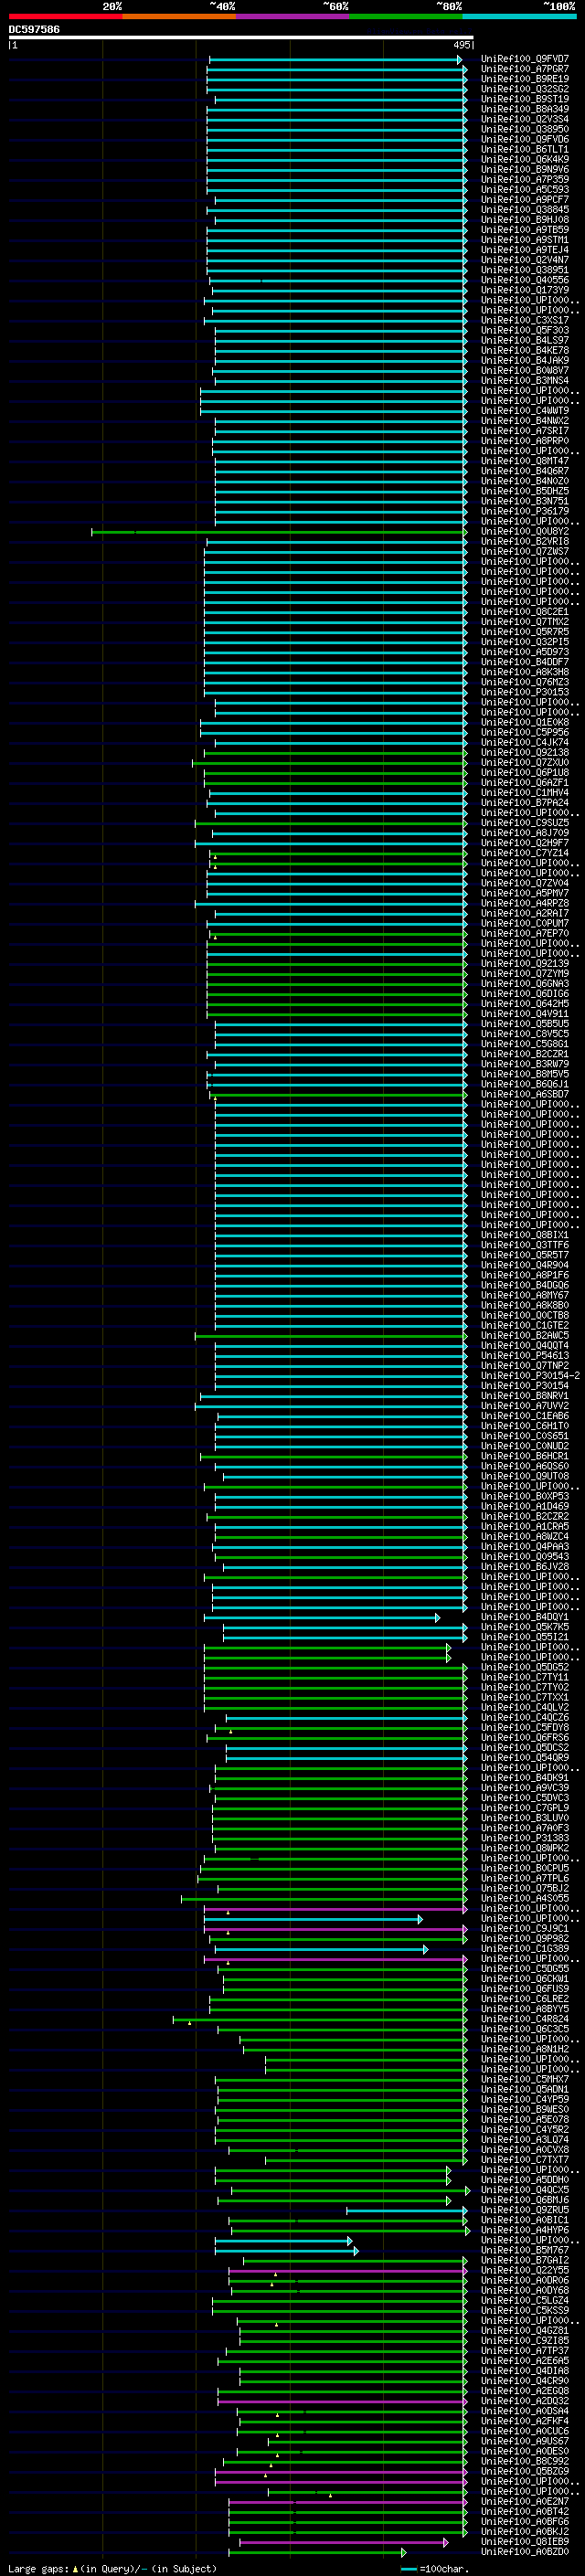Click the cyan ~100% legend color segment
The height and width of the screenshot is (2576, 585).
[x=518, y=16]
